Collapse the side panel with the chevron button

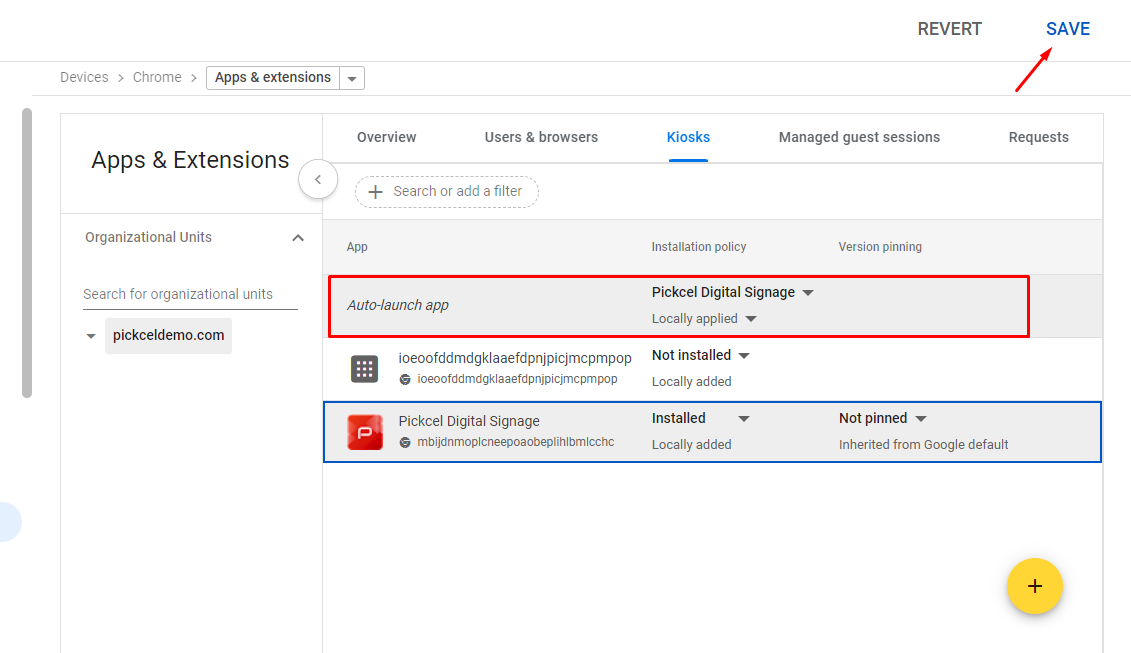pyautogui.click(x=318, y=180)
